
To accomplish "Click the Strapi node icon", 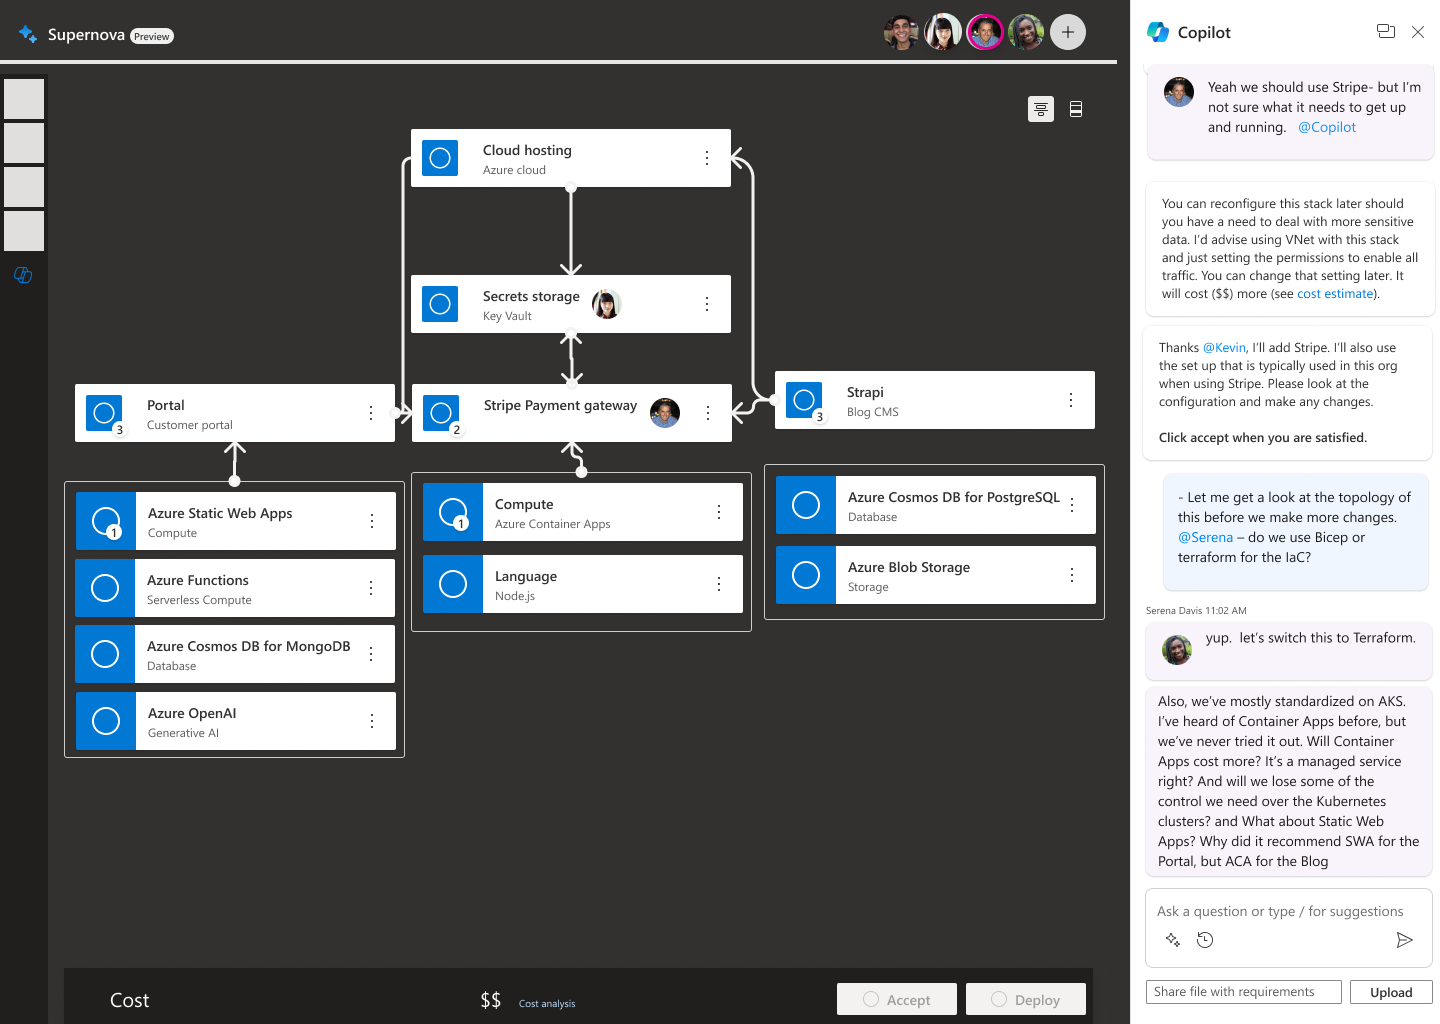I will 804,400.
